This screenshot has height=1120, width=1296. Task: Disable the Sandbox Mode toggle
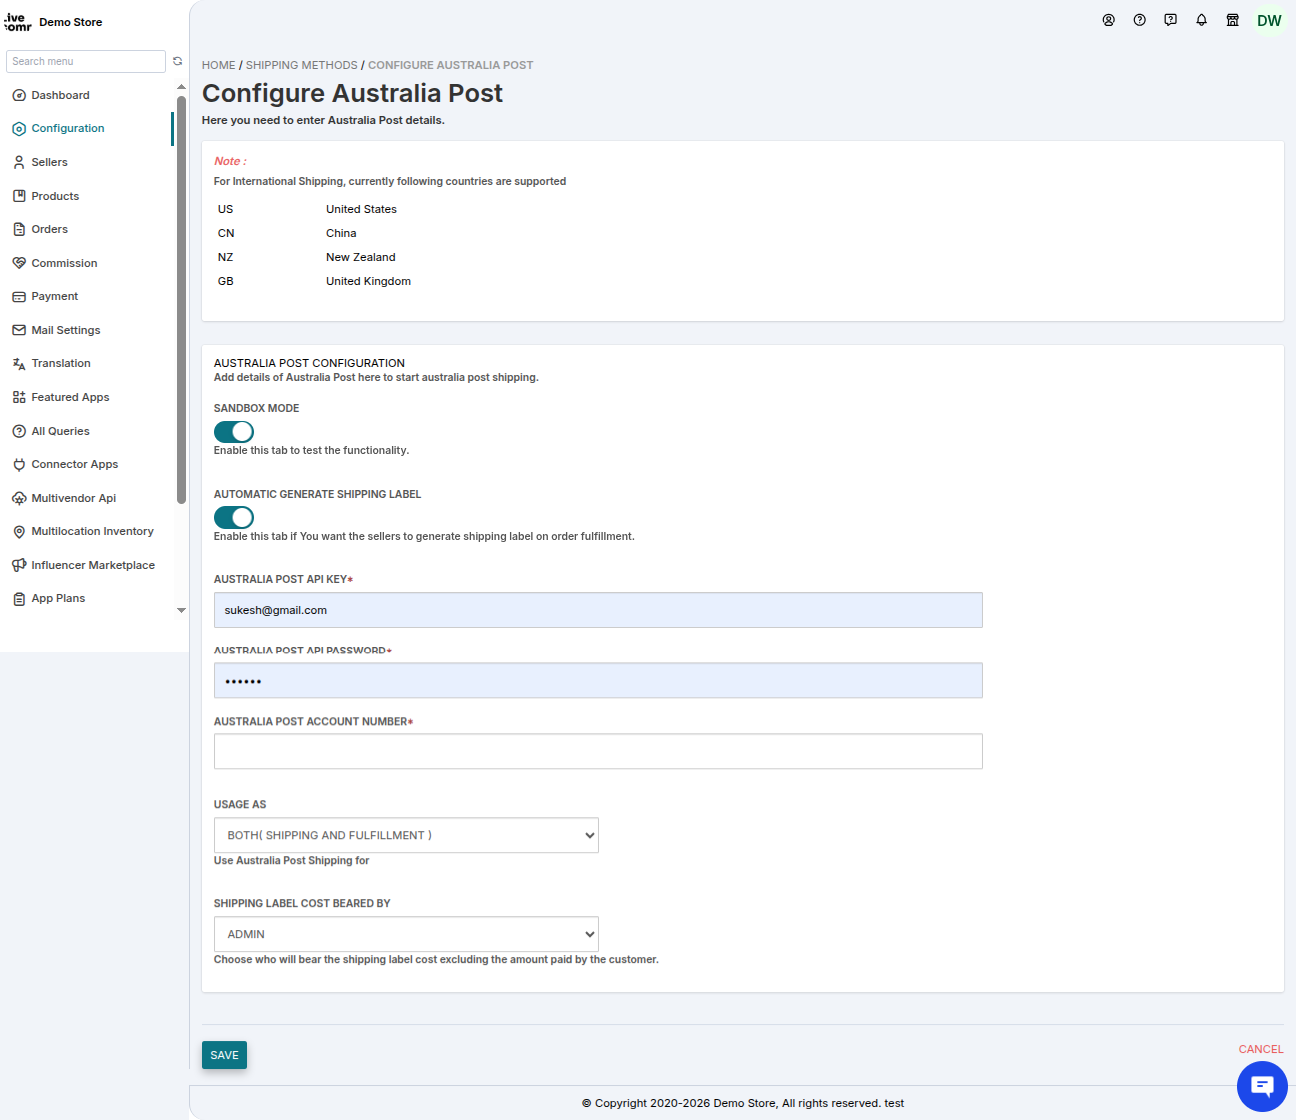click(x=234, y=431)
